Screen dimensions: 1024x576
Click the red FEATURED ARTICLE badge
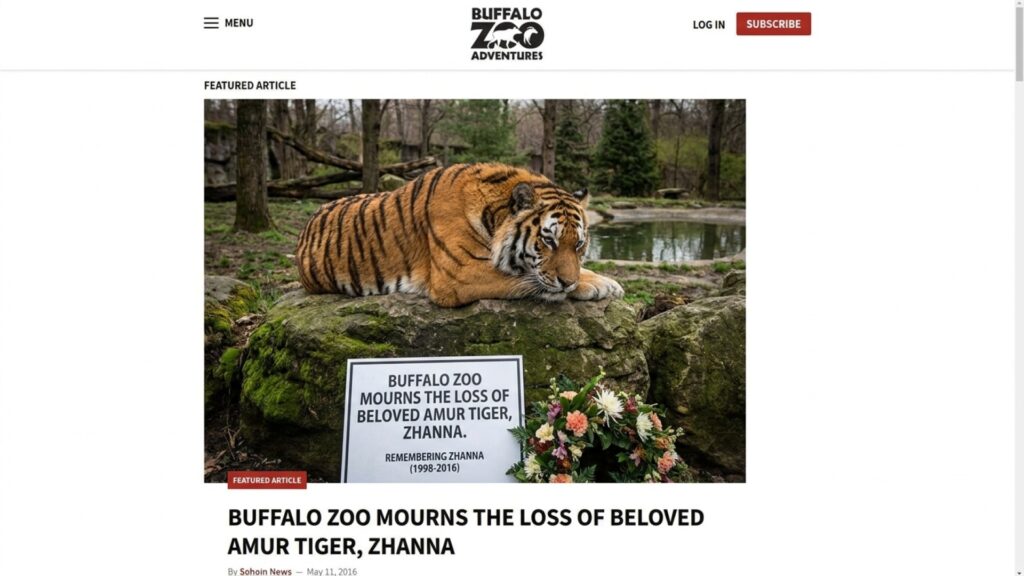click(267, 480)
